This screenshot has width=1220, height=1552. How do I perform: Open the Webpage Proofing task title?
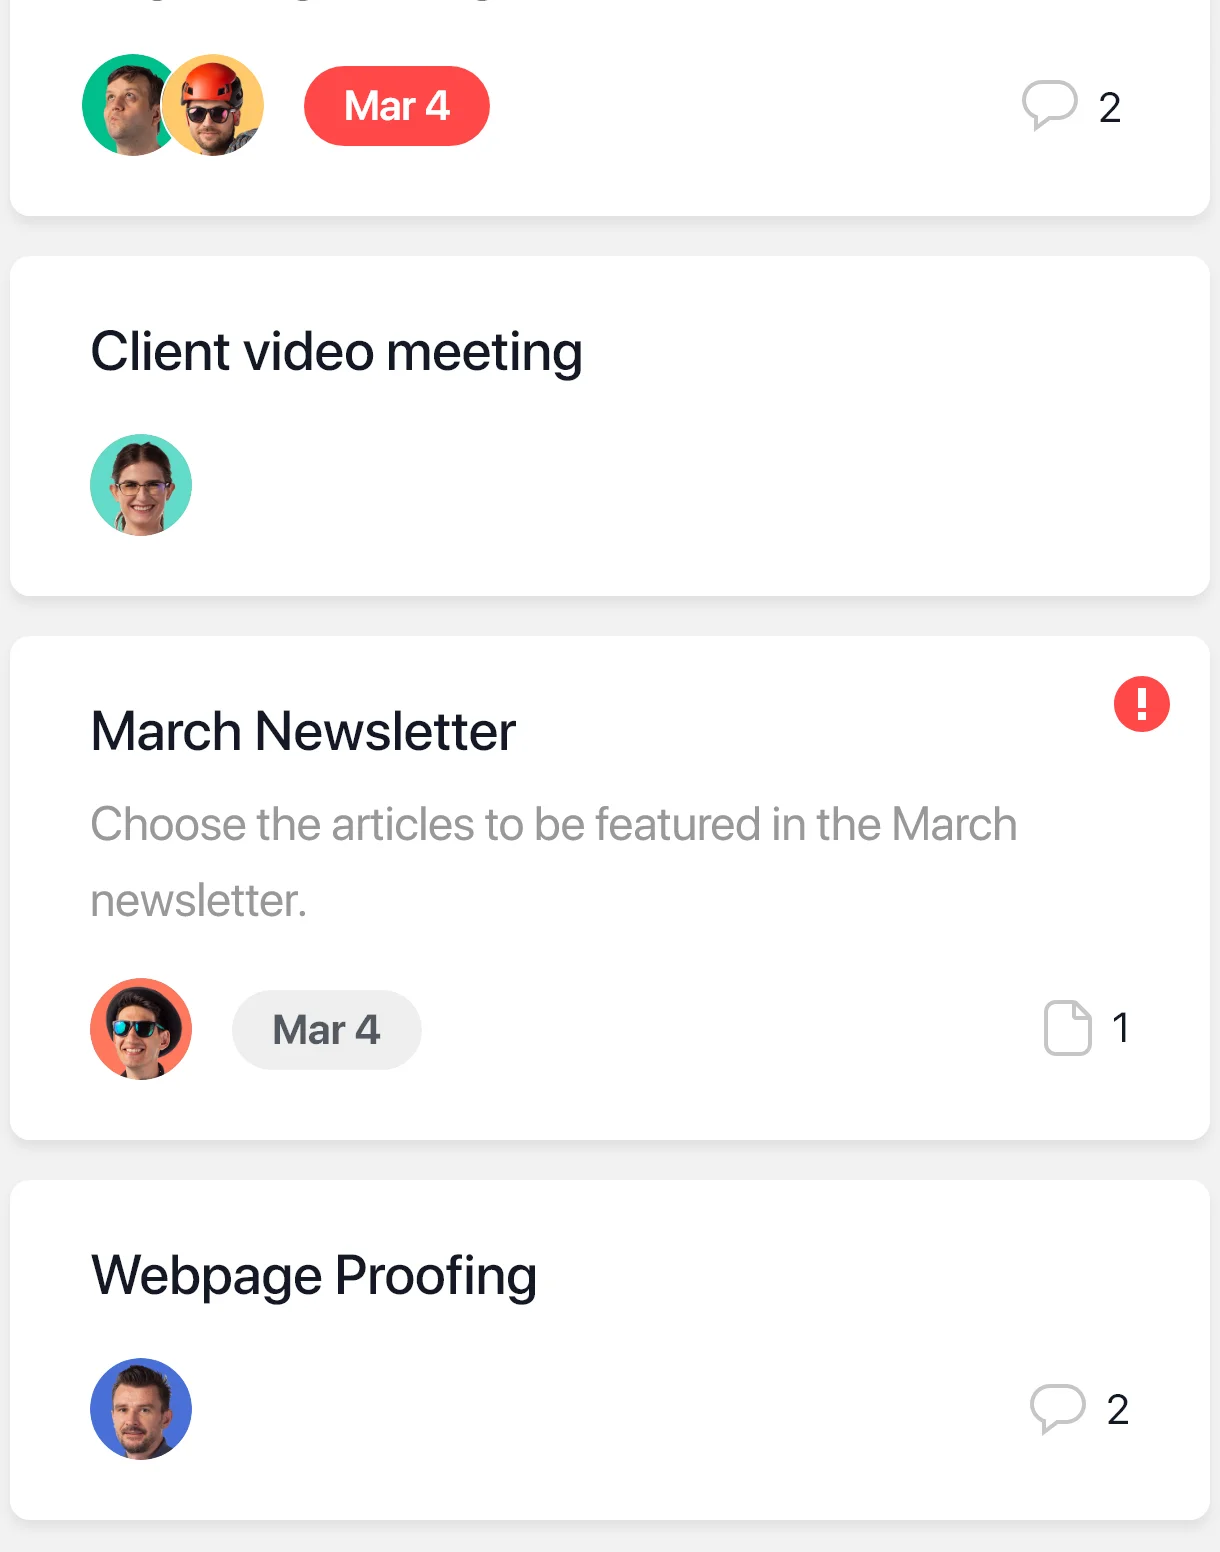[x=314, y=1277]
